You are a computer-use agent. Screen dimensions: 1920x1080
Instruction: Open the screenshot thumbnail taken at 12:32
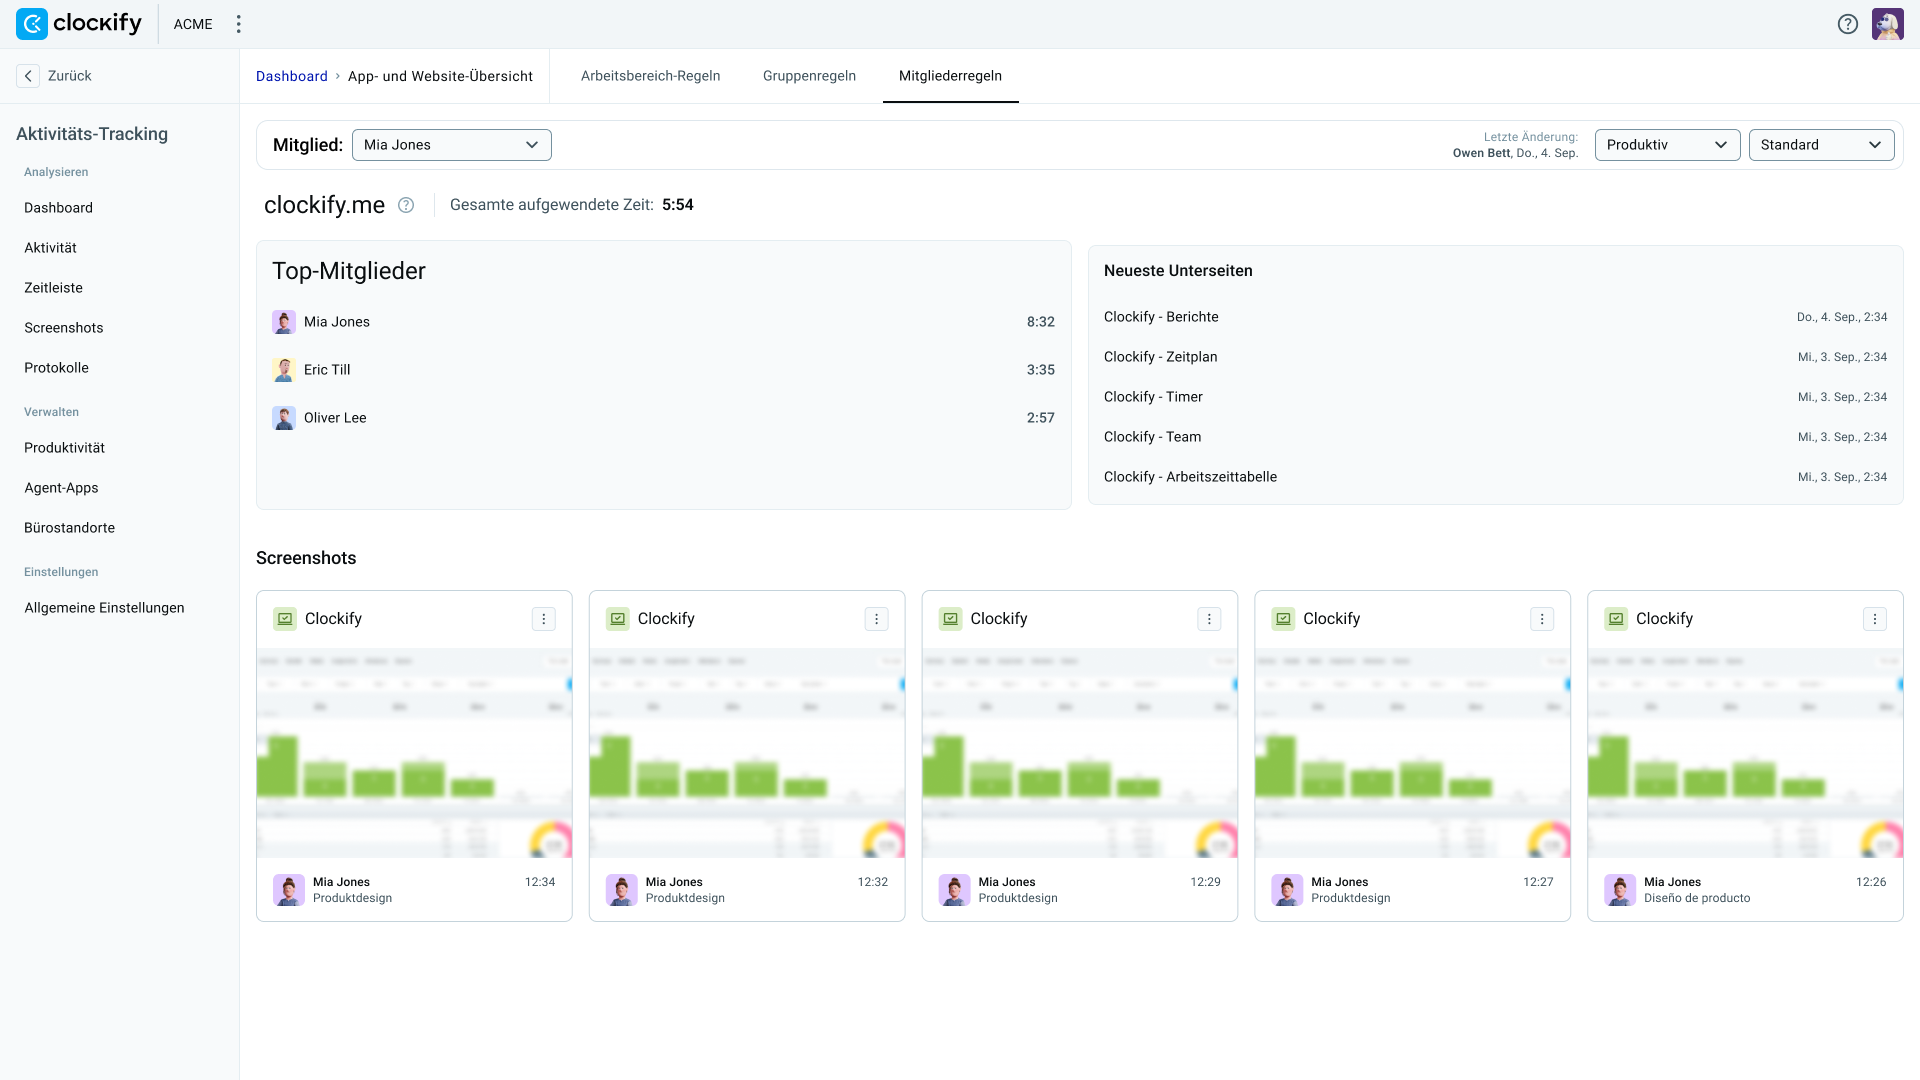tap(747, 753)
